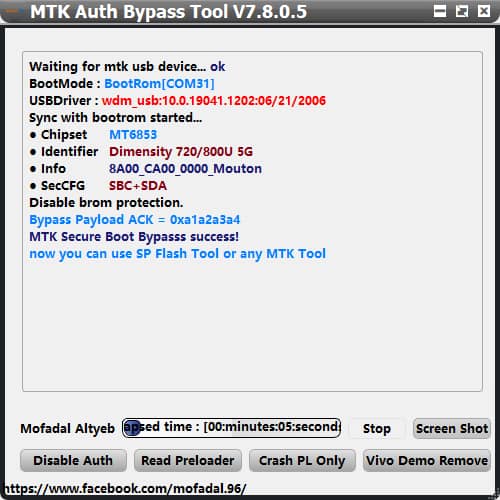Click the Read Preloader button

[x=188, y=460]
